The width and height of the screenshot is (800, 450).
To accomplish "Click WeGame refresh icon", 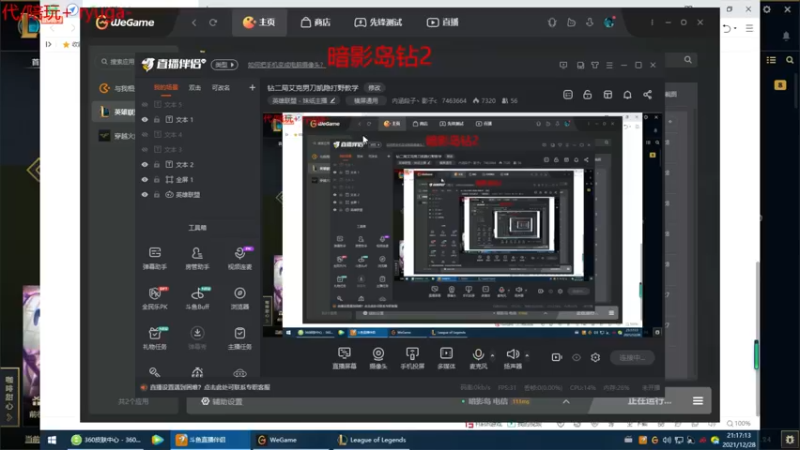I will point(213,22).
